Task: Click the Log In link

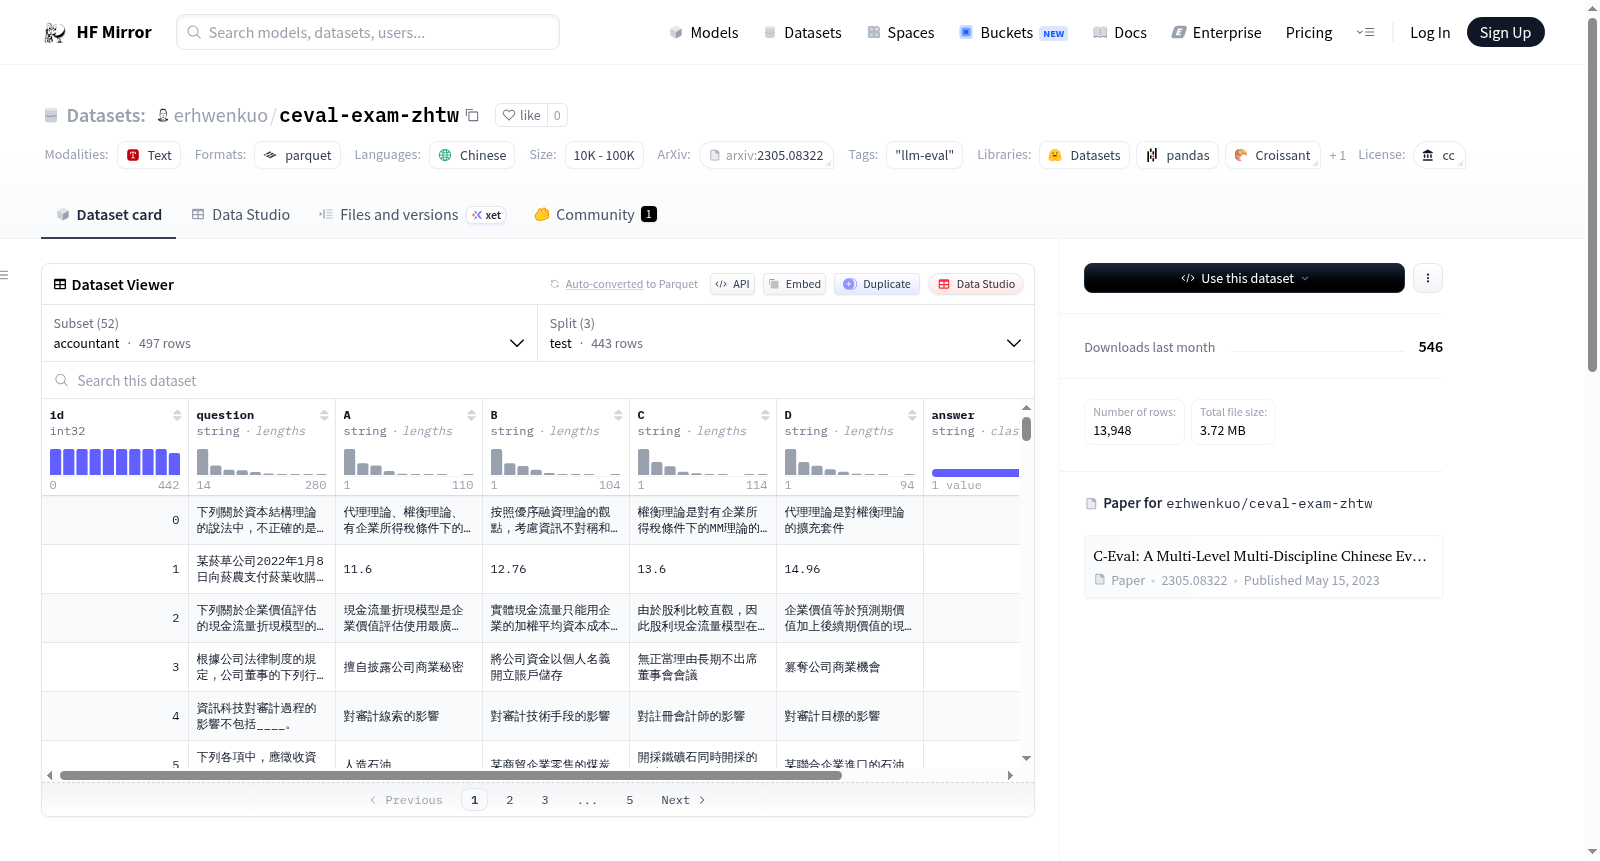Action: [x=1430, y=33]
